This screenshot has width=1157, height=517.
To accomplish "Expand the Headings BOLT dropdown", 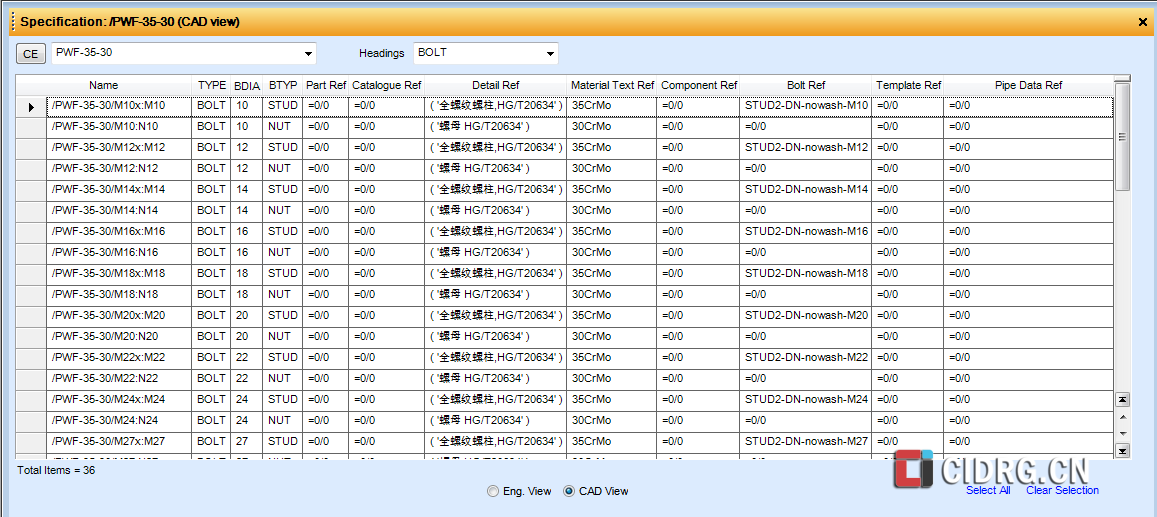I will click(x=550, y=54).
